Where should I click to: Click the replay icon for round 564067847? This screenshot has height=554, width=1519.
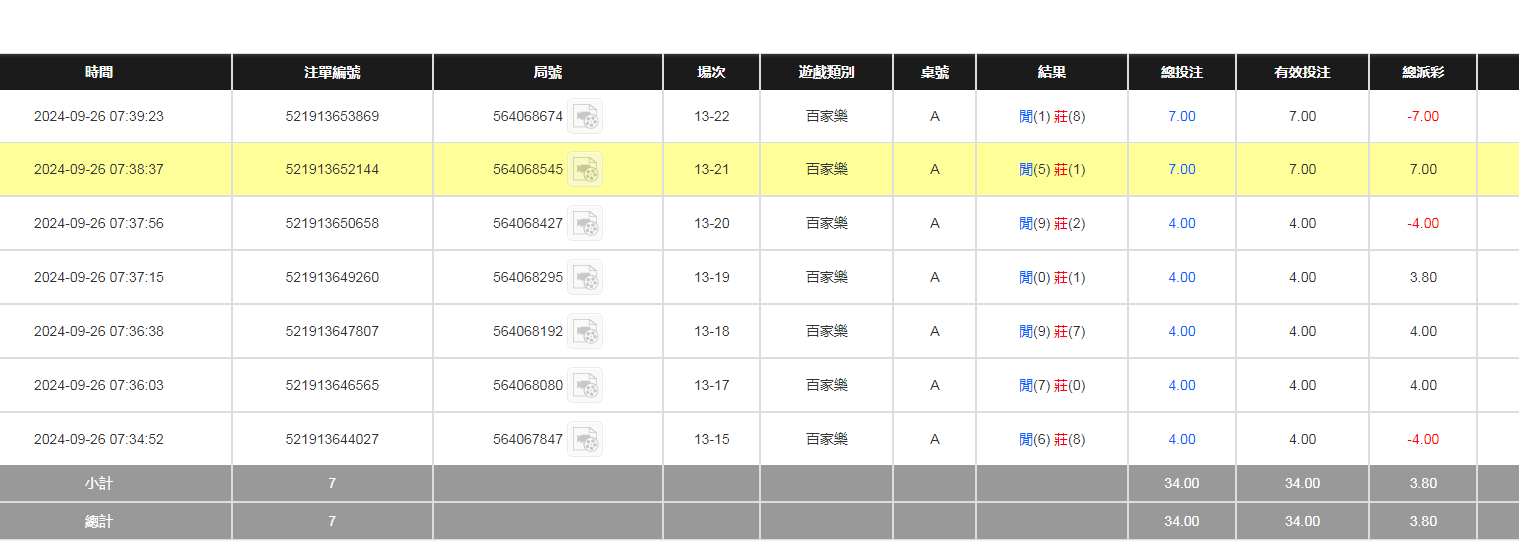pos(585,440)
